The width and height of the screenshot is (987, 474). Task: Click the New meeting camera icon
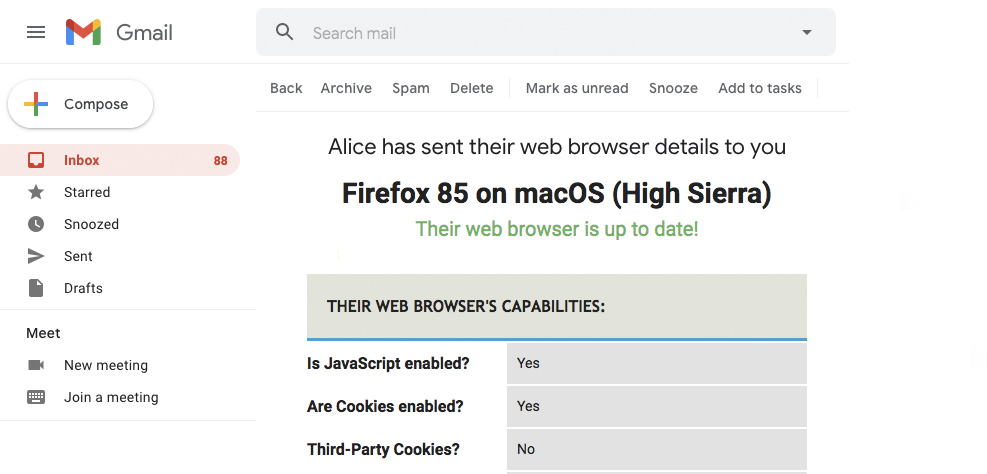click(x=36, y=365)
